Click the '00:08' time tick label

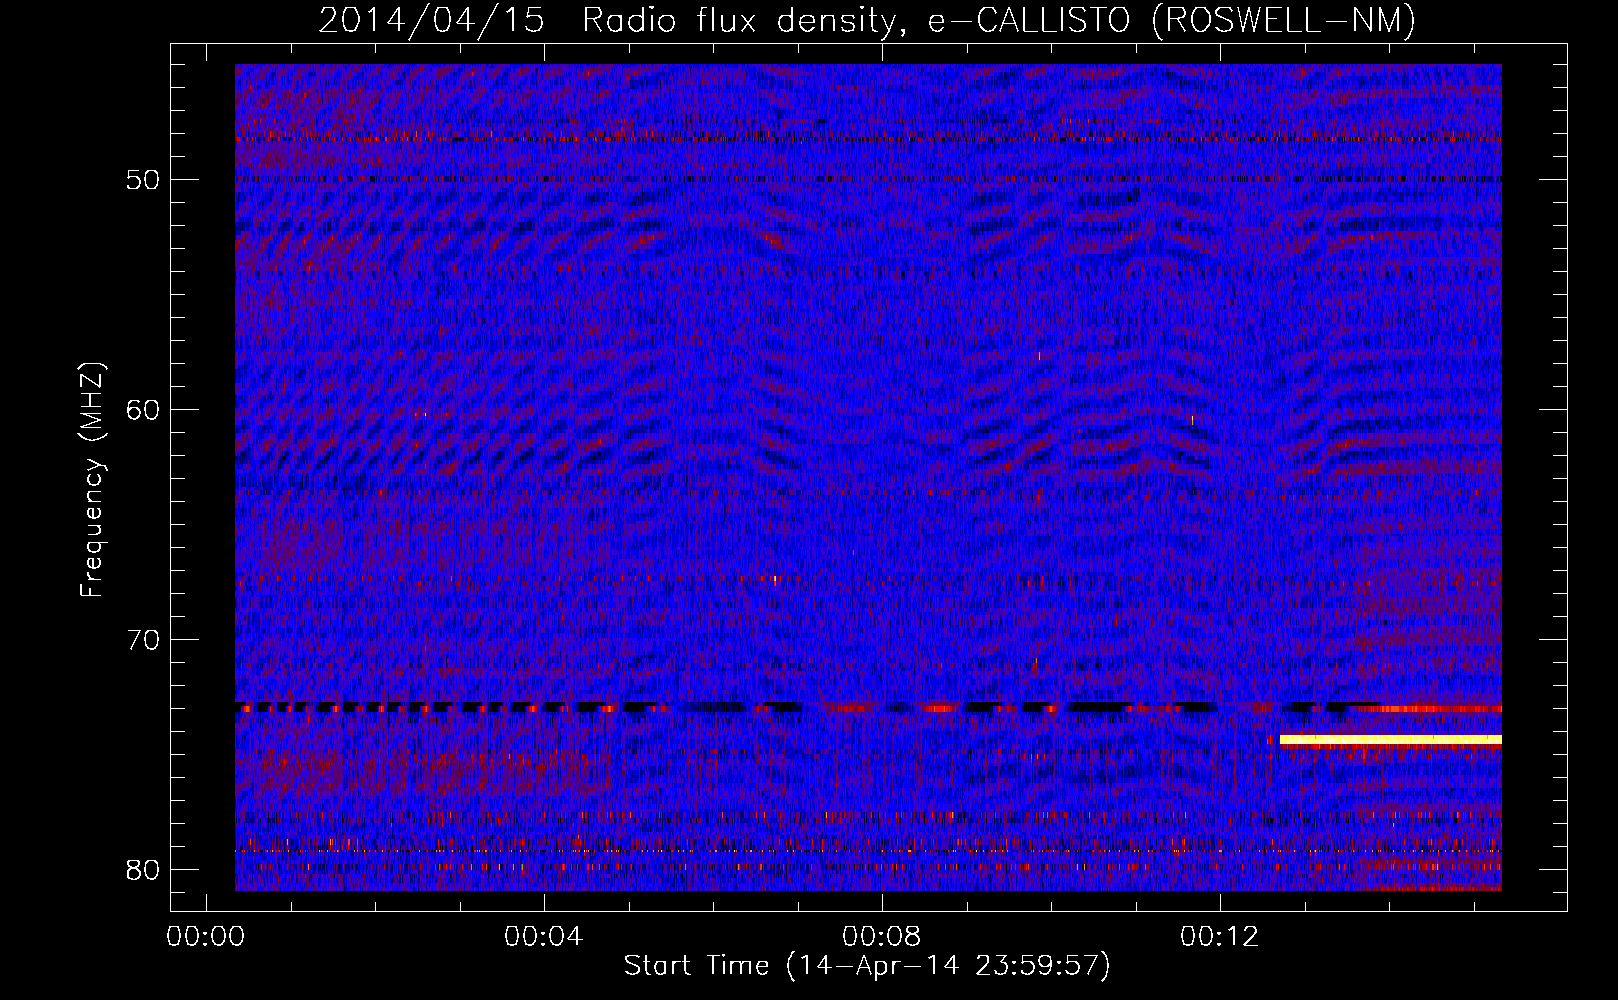(x=882, y=937)
